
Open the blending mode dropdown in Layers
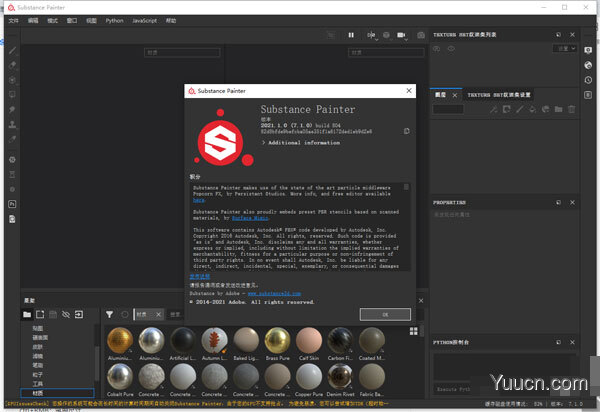448,109
